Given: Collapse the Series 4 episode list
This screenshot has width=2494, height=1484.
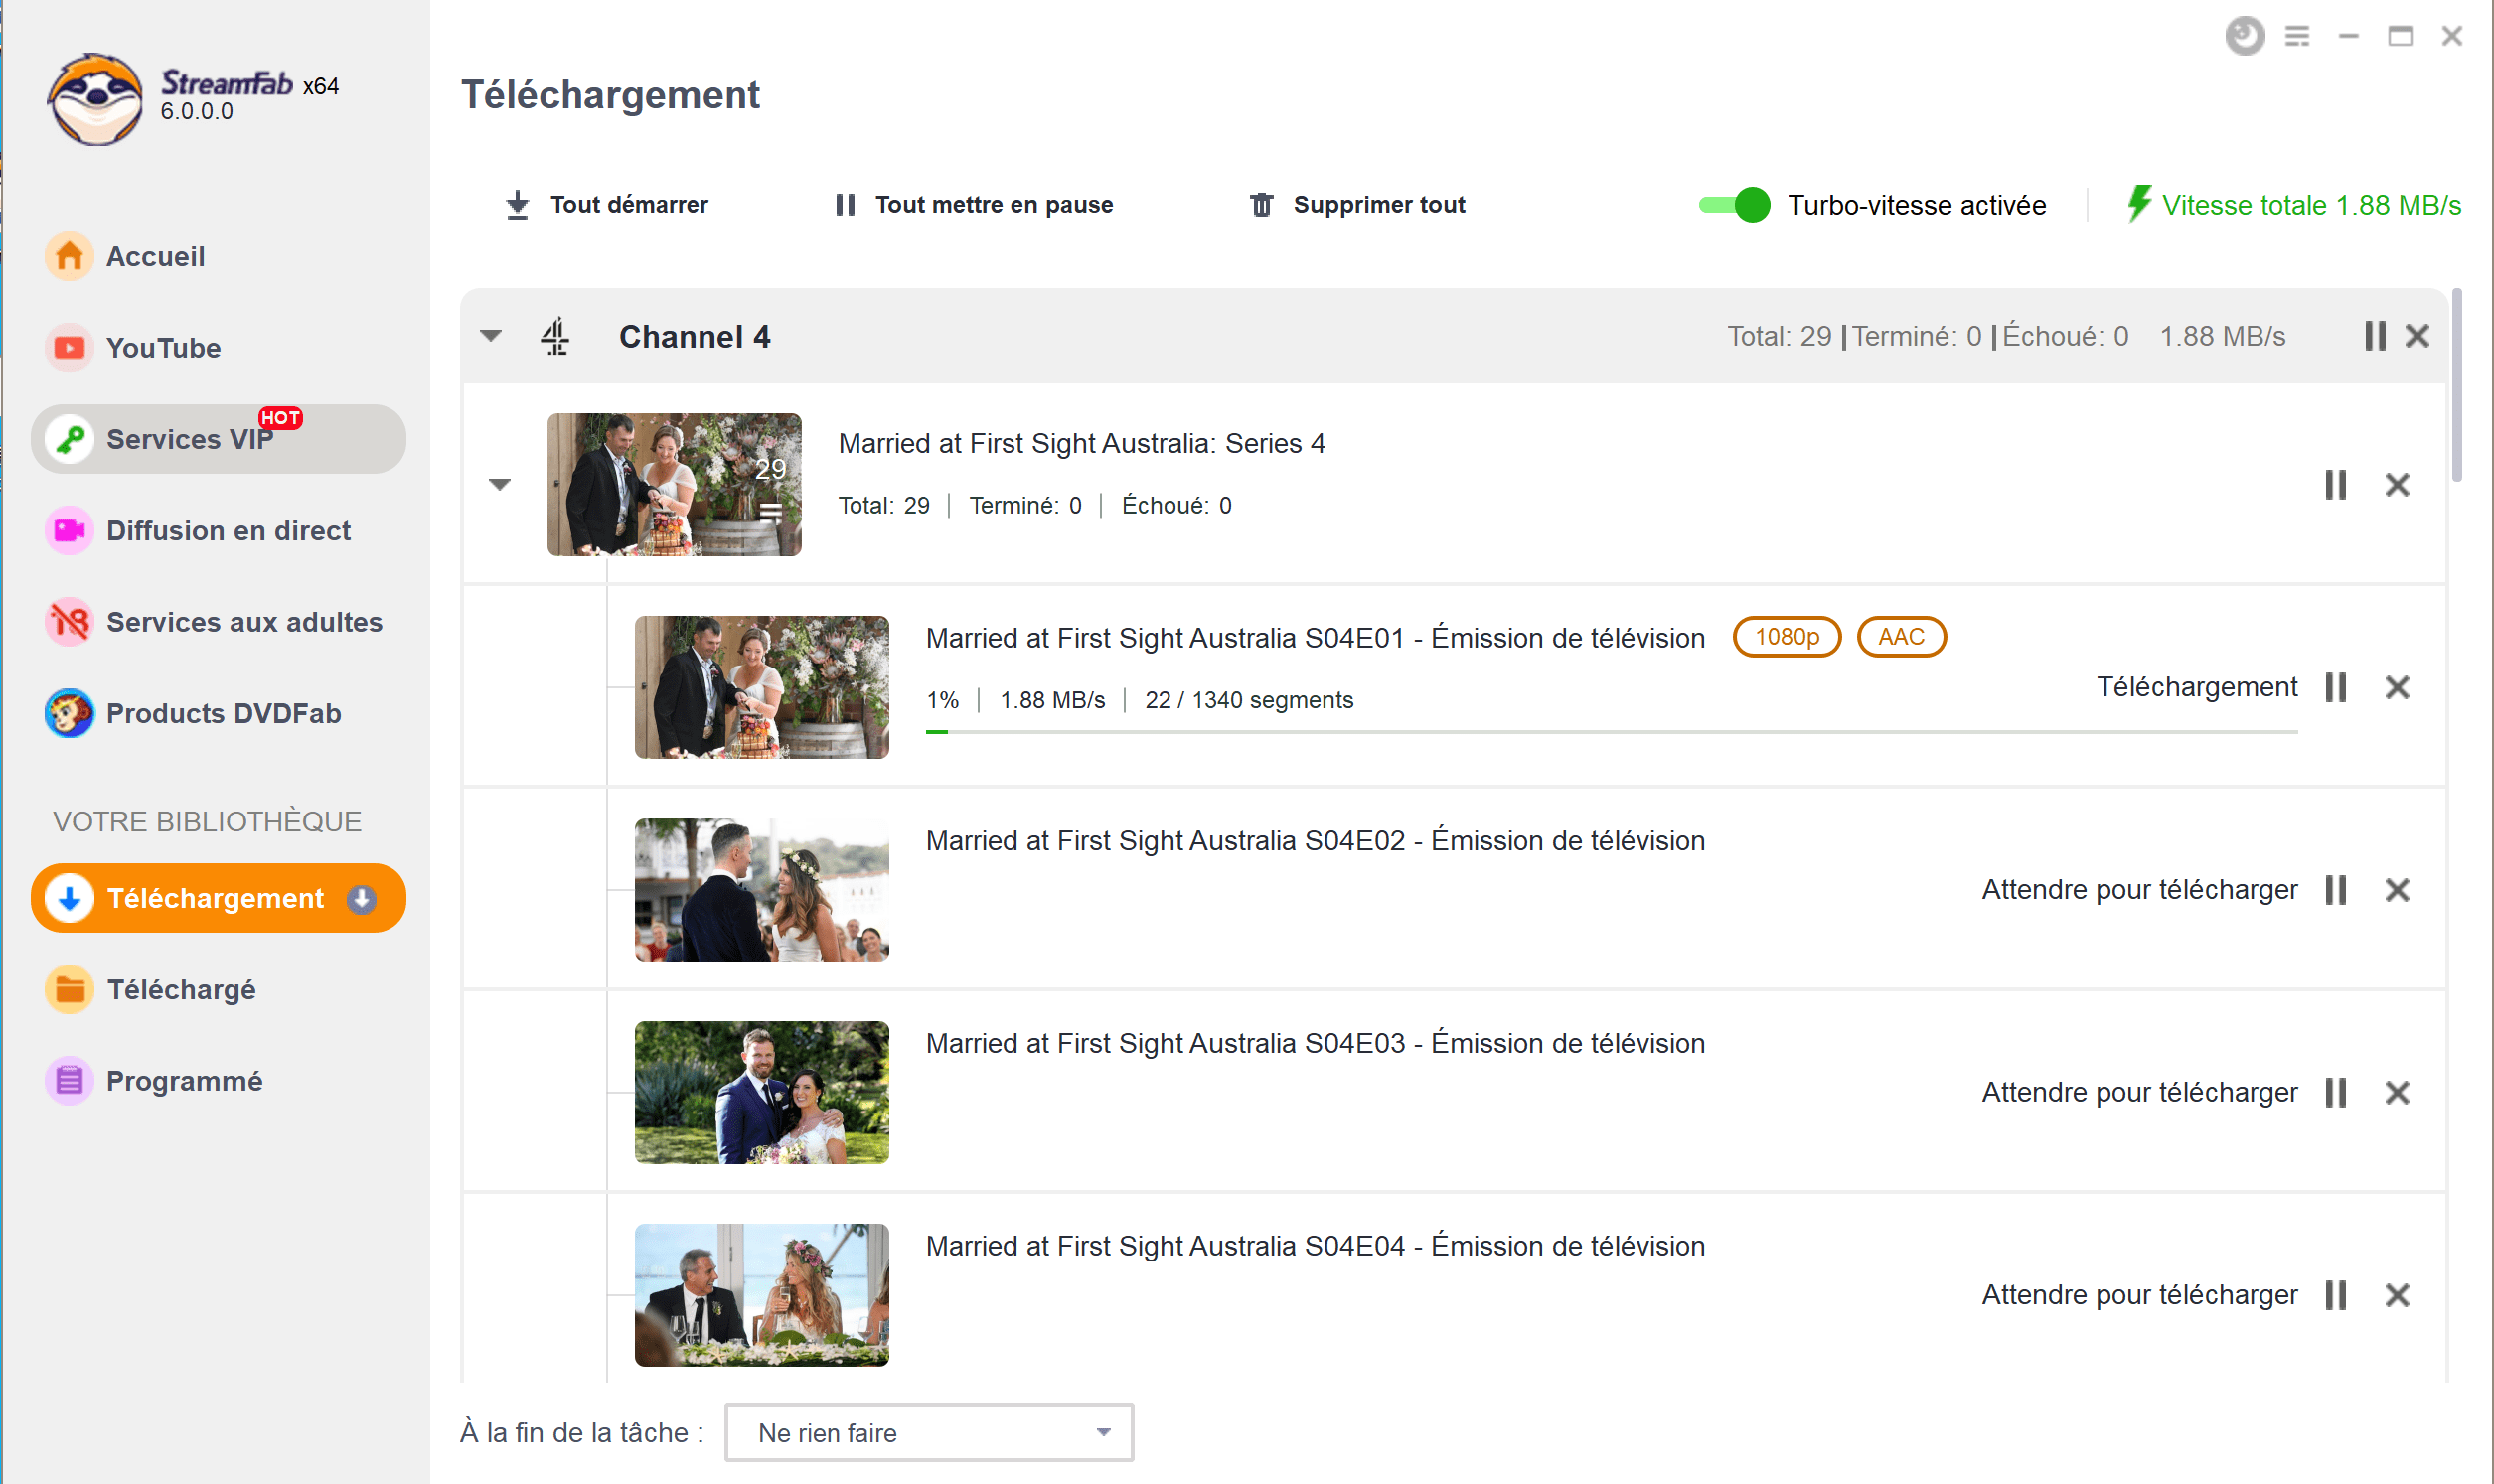Looking at the screenshot, I should point(500,485).
